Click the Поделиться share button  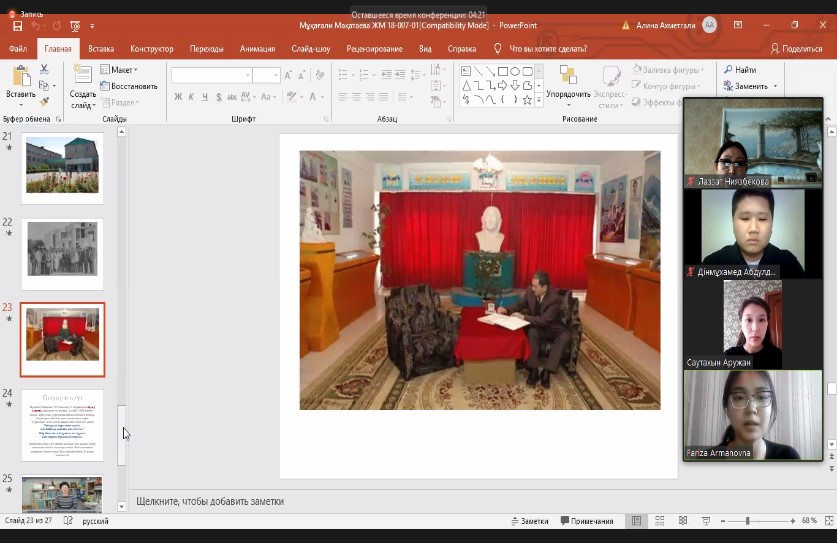click(x=795, y=48)
